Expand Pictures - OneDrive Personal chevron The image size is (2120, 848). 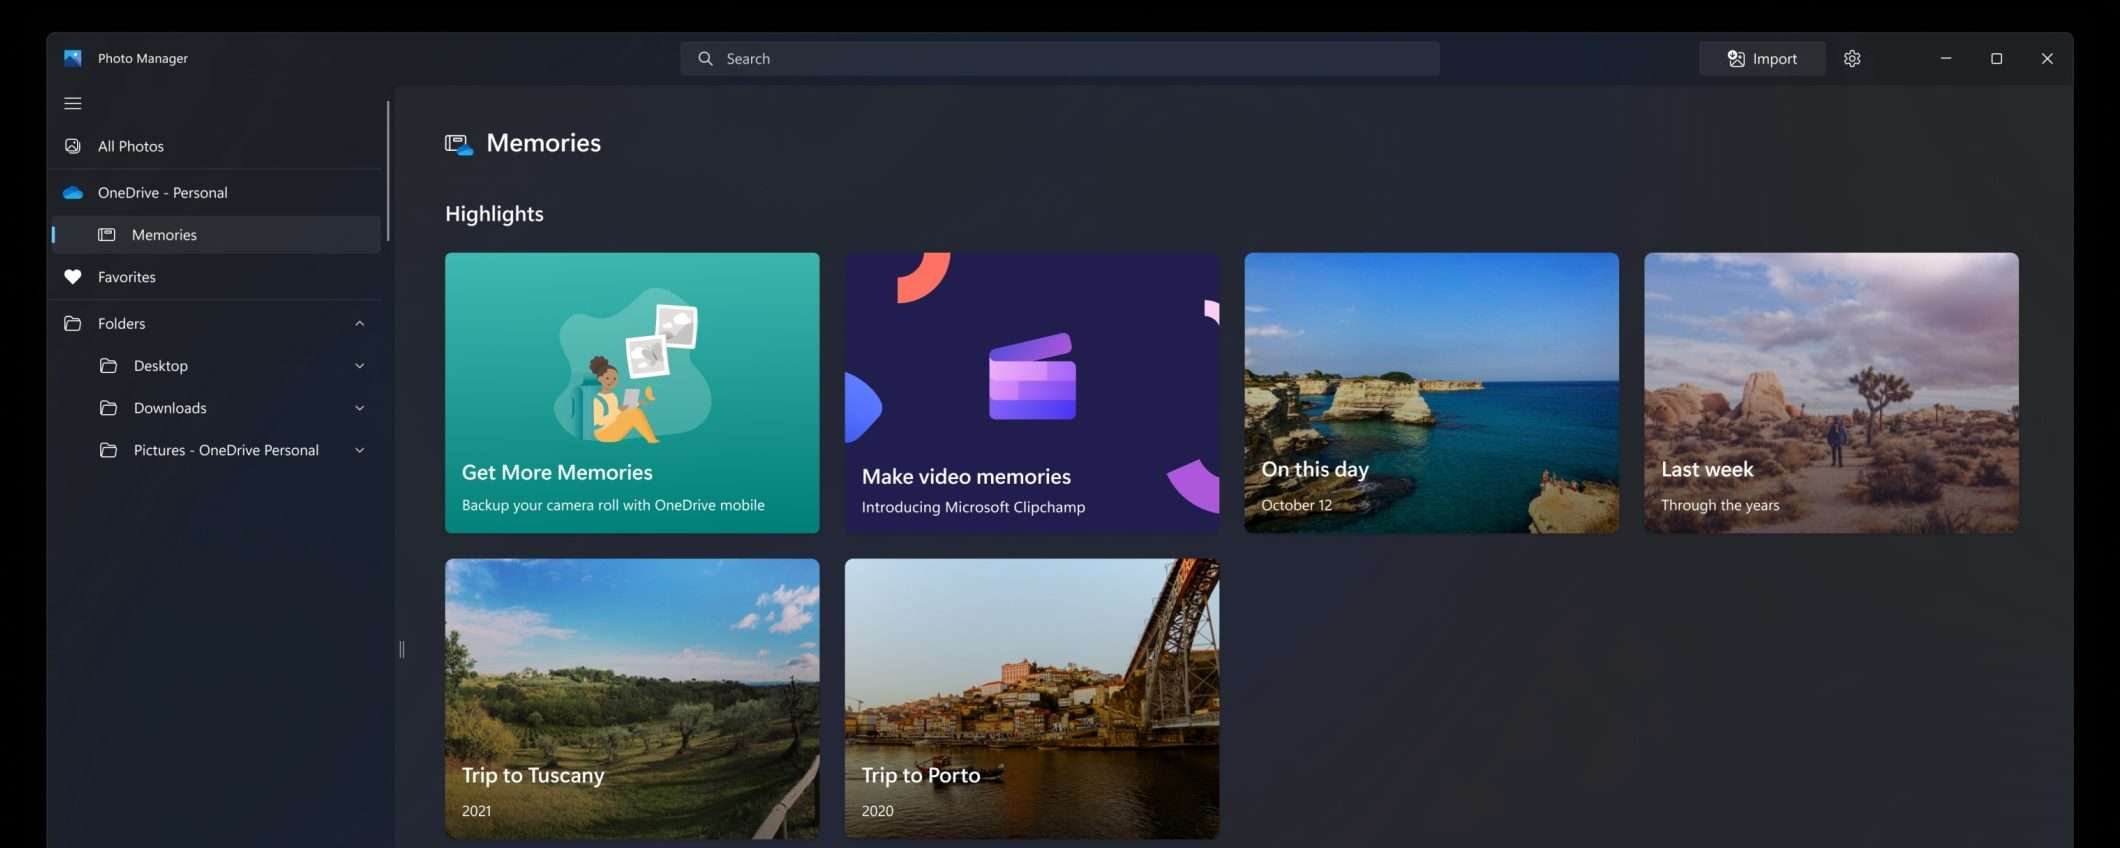coord(360,450)
